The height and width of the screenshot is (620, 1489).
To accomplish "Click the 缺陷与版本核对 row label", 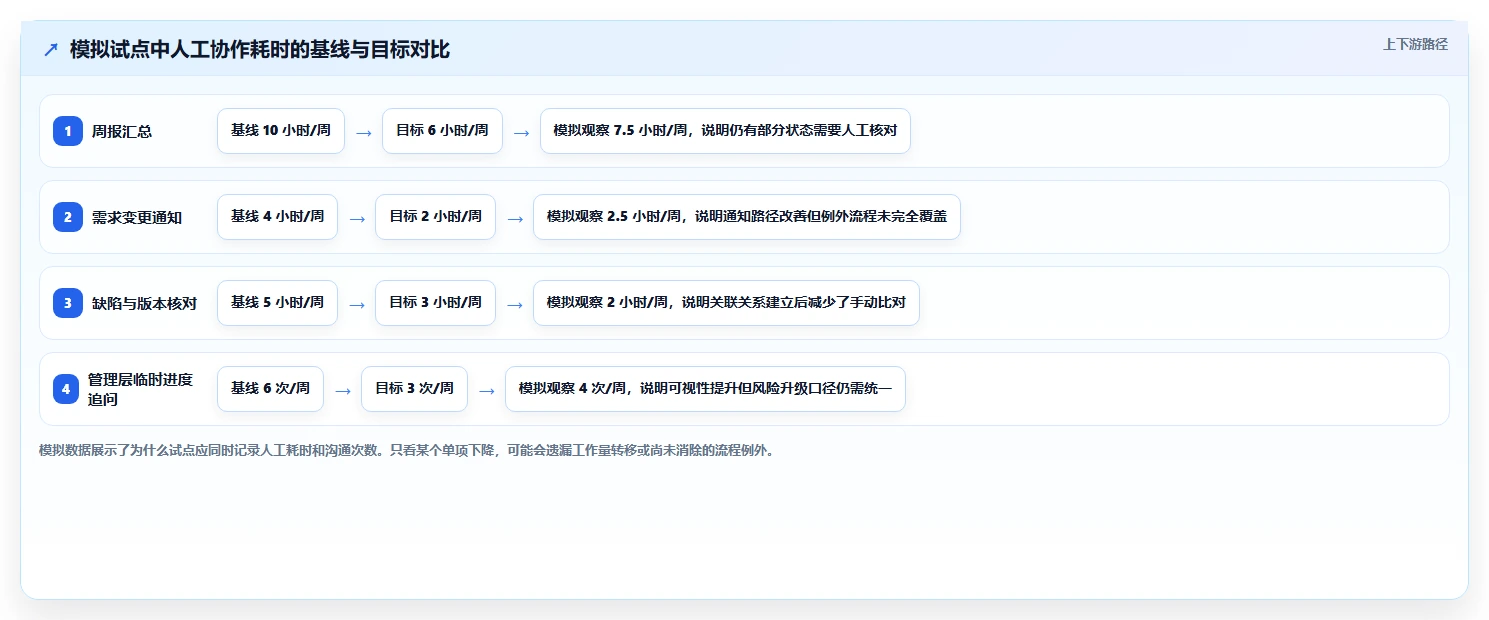I will [x=145, y=303].
